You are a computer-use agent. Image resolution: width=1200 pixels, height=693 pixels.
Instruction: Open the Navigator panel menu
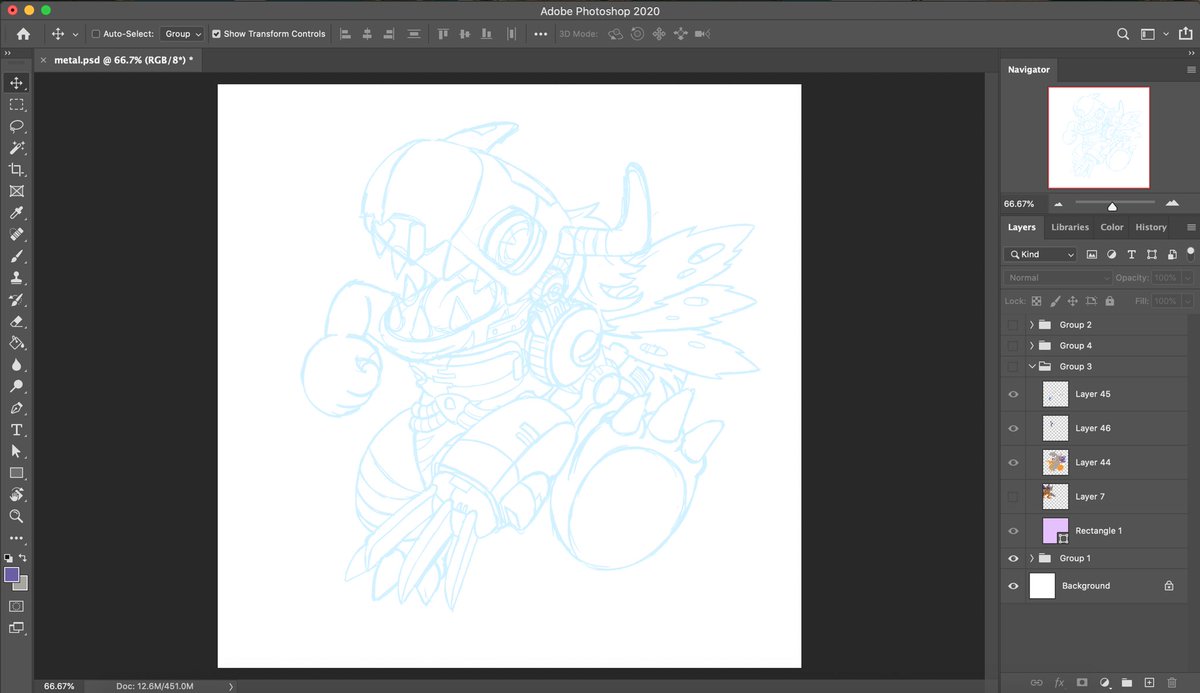[1190, 70]
